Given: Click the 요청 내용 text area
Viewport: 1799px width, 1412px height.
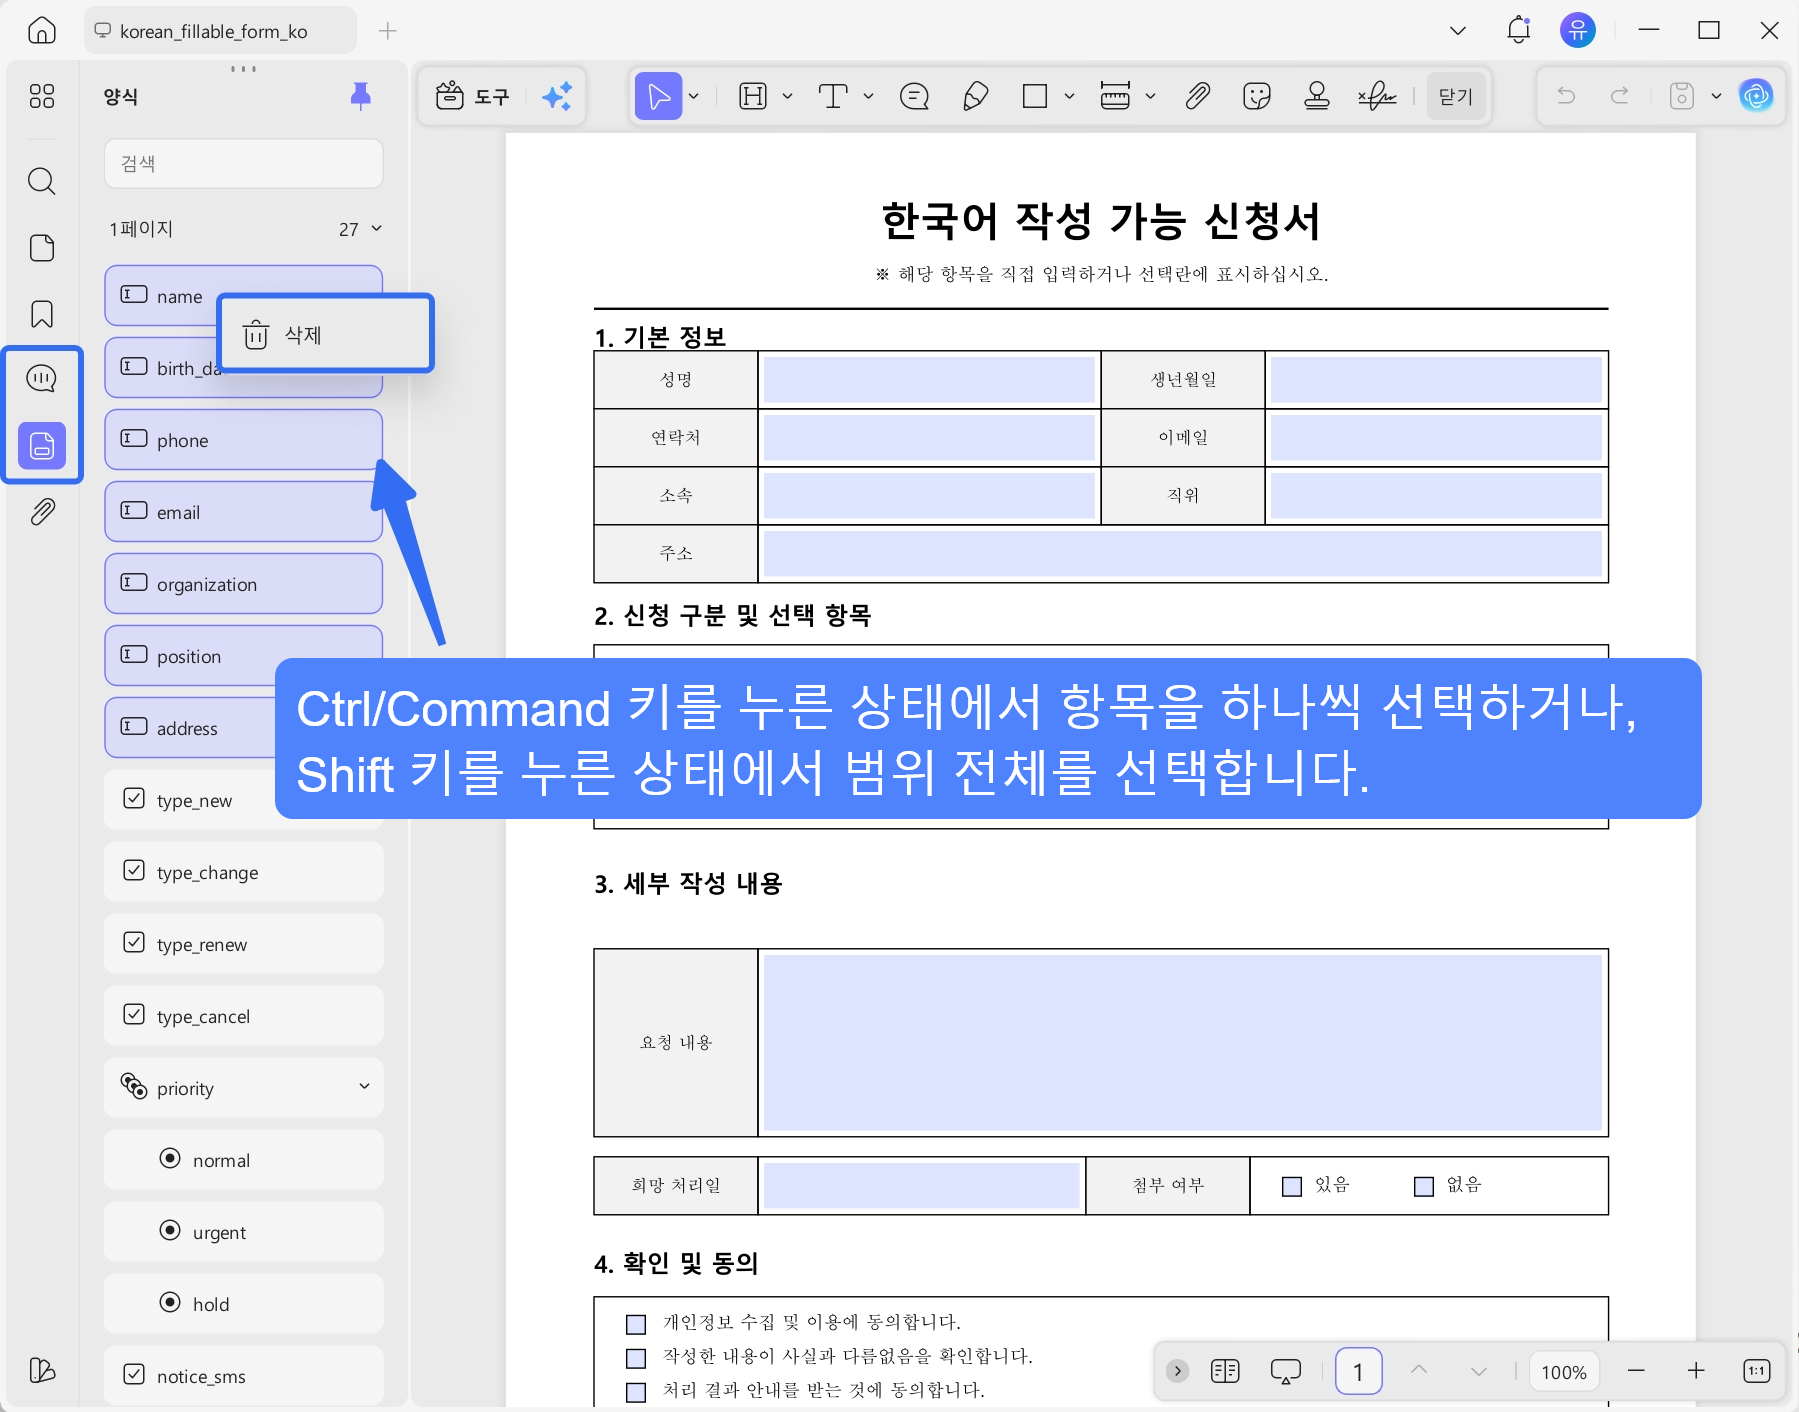Looking at the screenshot, I should pyautogui.click(x=1183, y=1043).
